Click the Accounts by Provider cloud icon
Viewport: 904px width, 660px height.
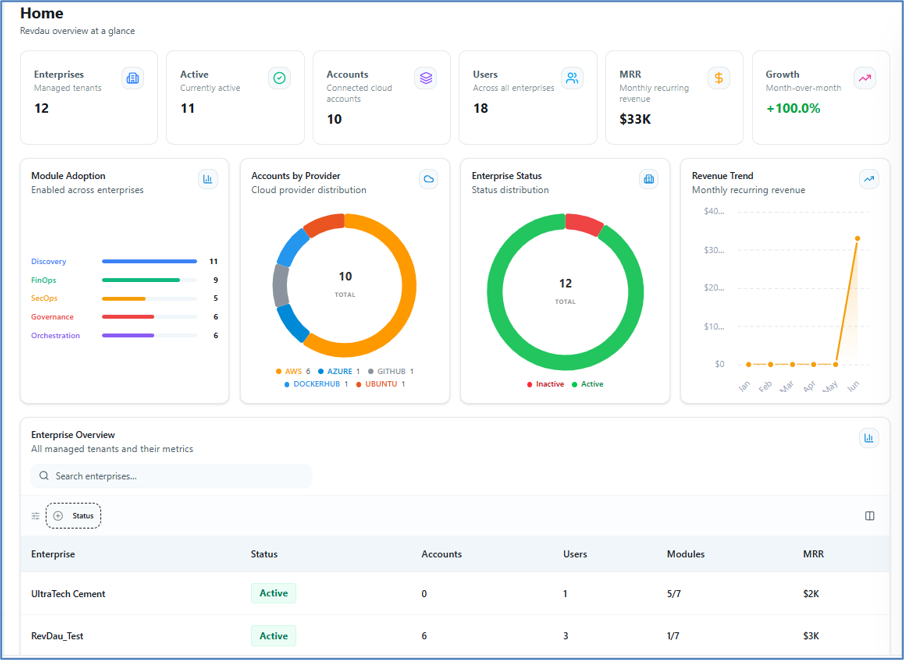(428, 179)
